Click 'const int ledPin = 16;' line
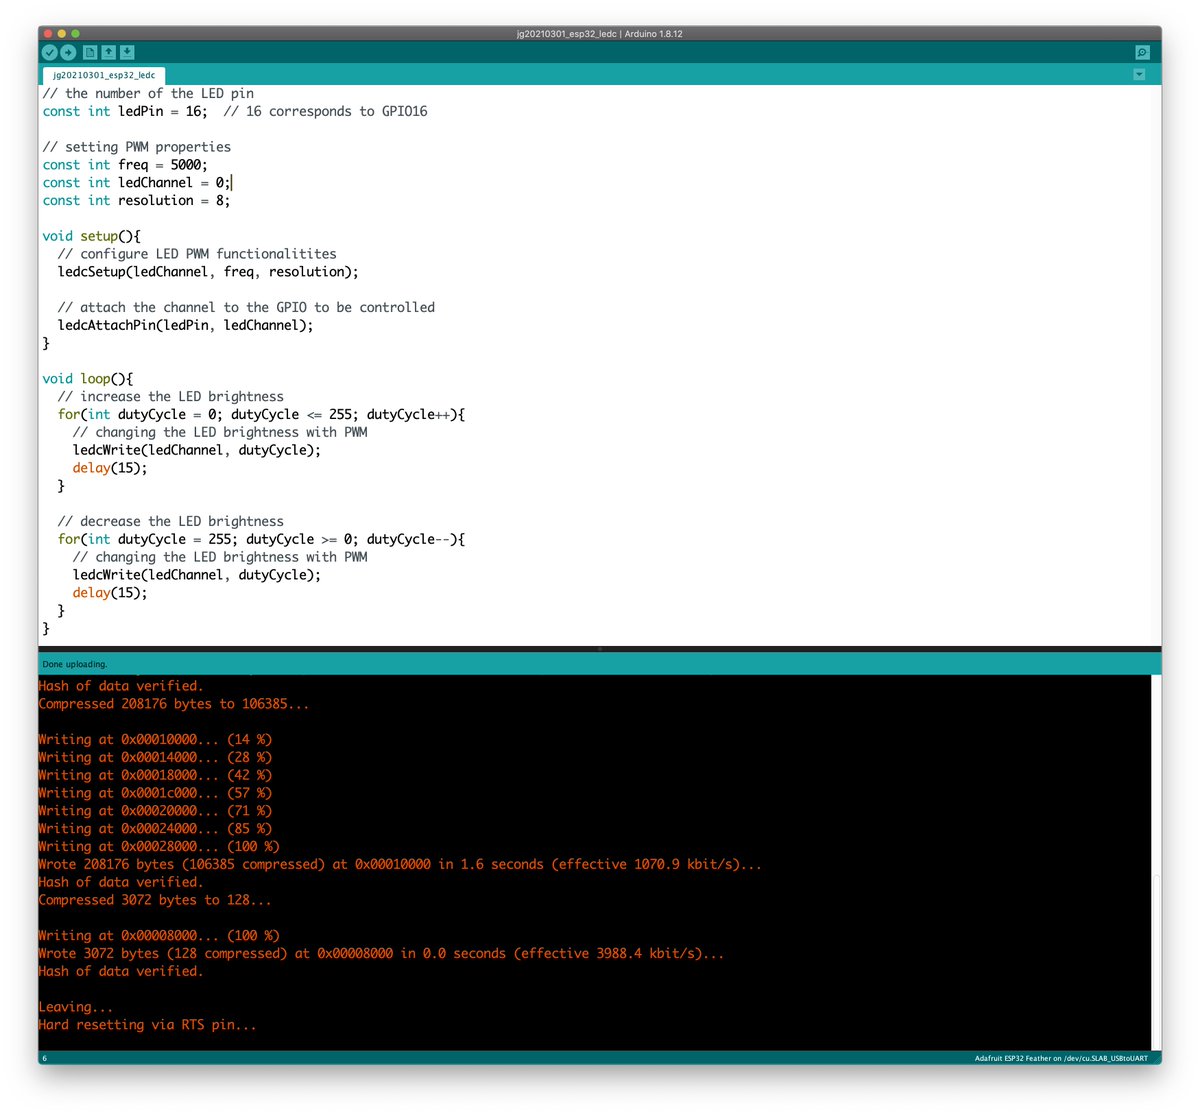Image resolution: width=1200 pixels, height=1115 pixels. click(x=125, y=112)
